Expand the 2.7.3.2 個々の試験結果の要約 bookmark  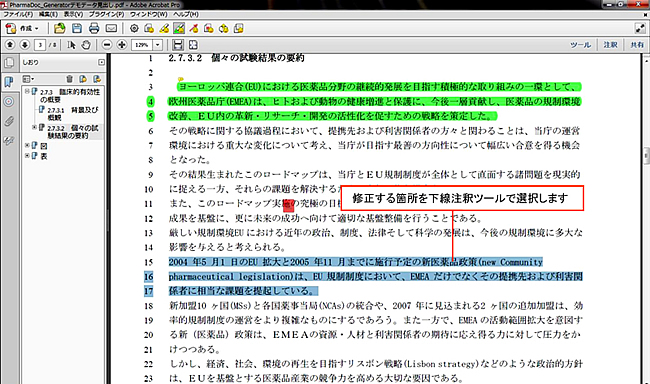click(x=34, y=127)
